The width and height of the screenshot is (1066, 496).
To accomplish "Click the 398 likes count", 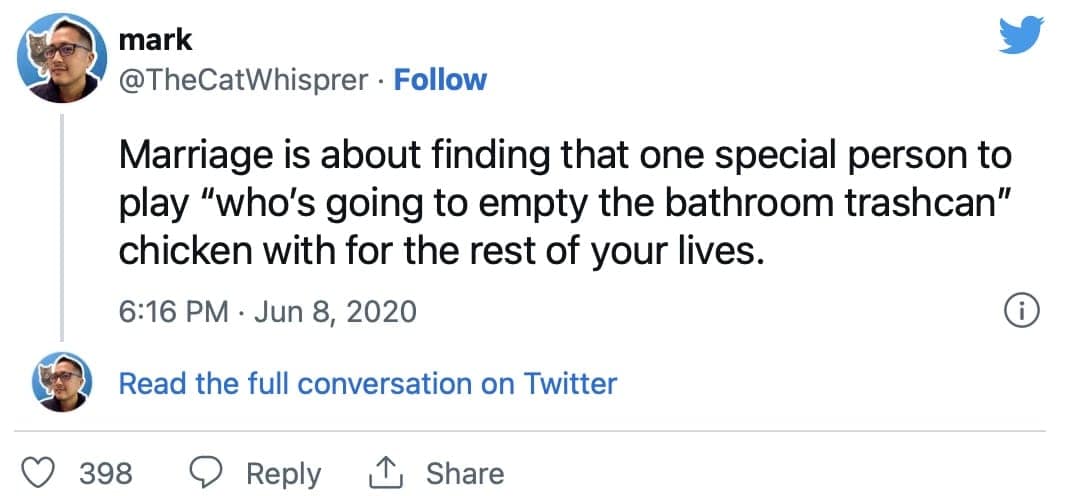I will (106, 473).
